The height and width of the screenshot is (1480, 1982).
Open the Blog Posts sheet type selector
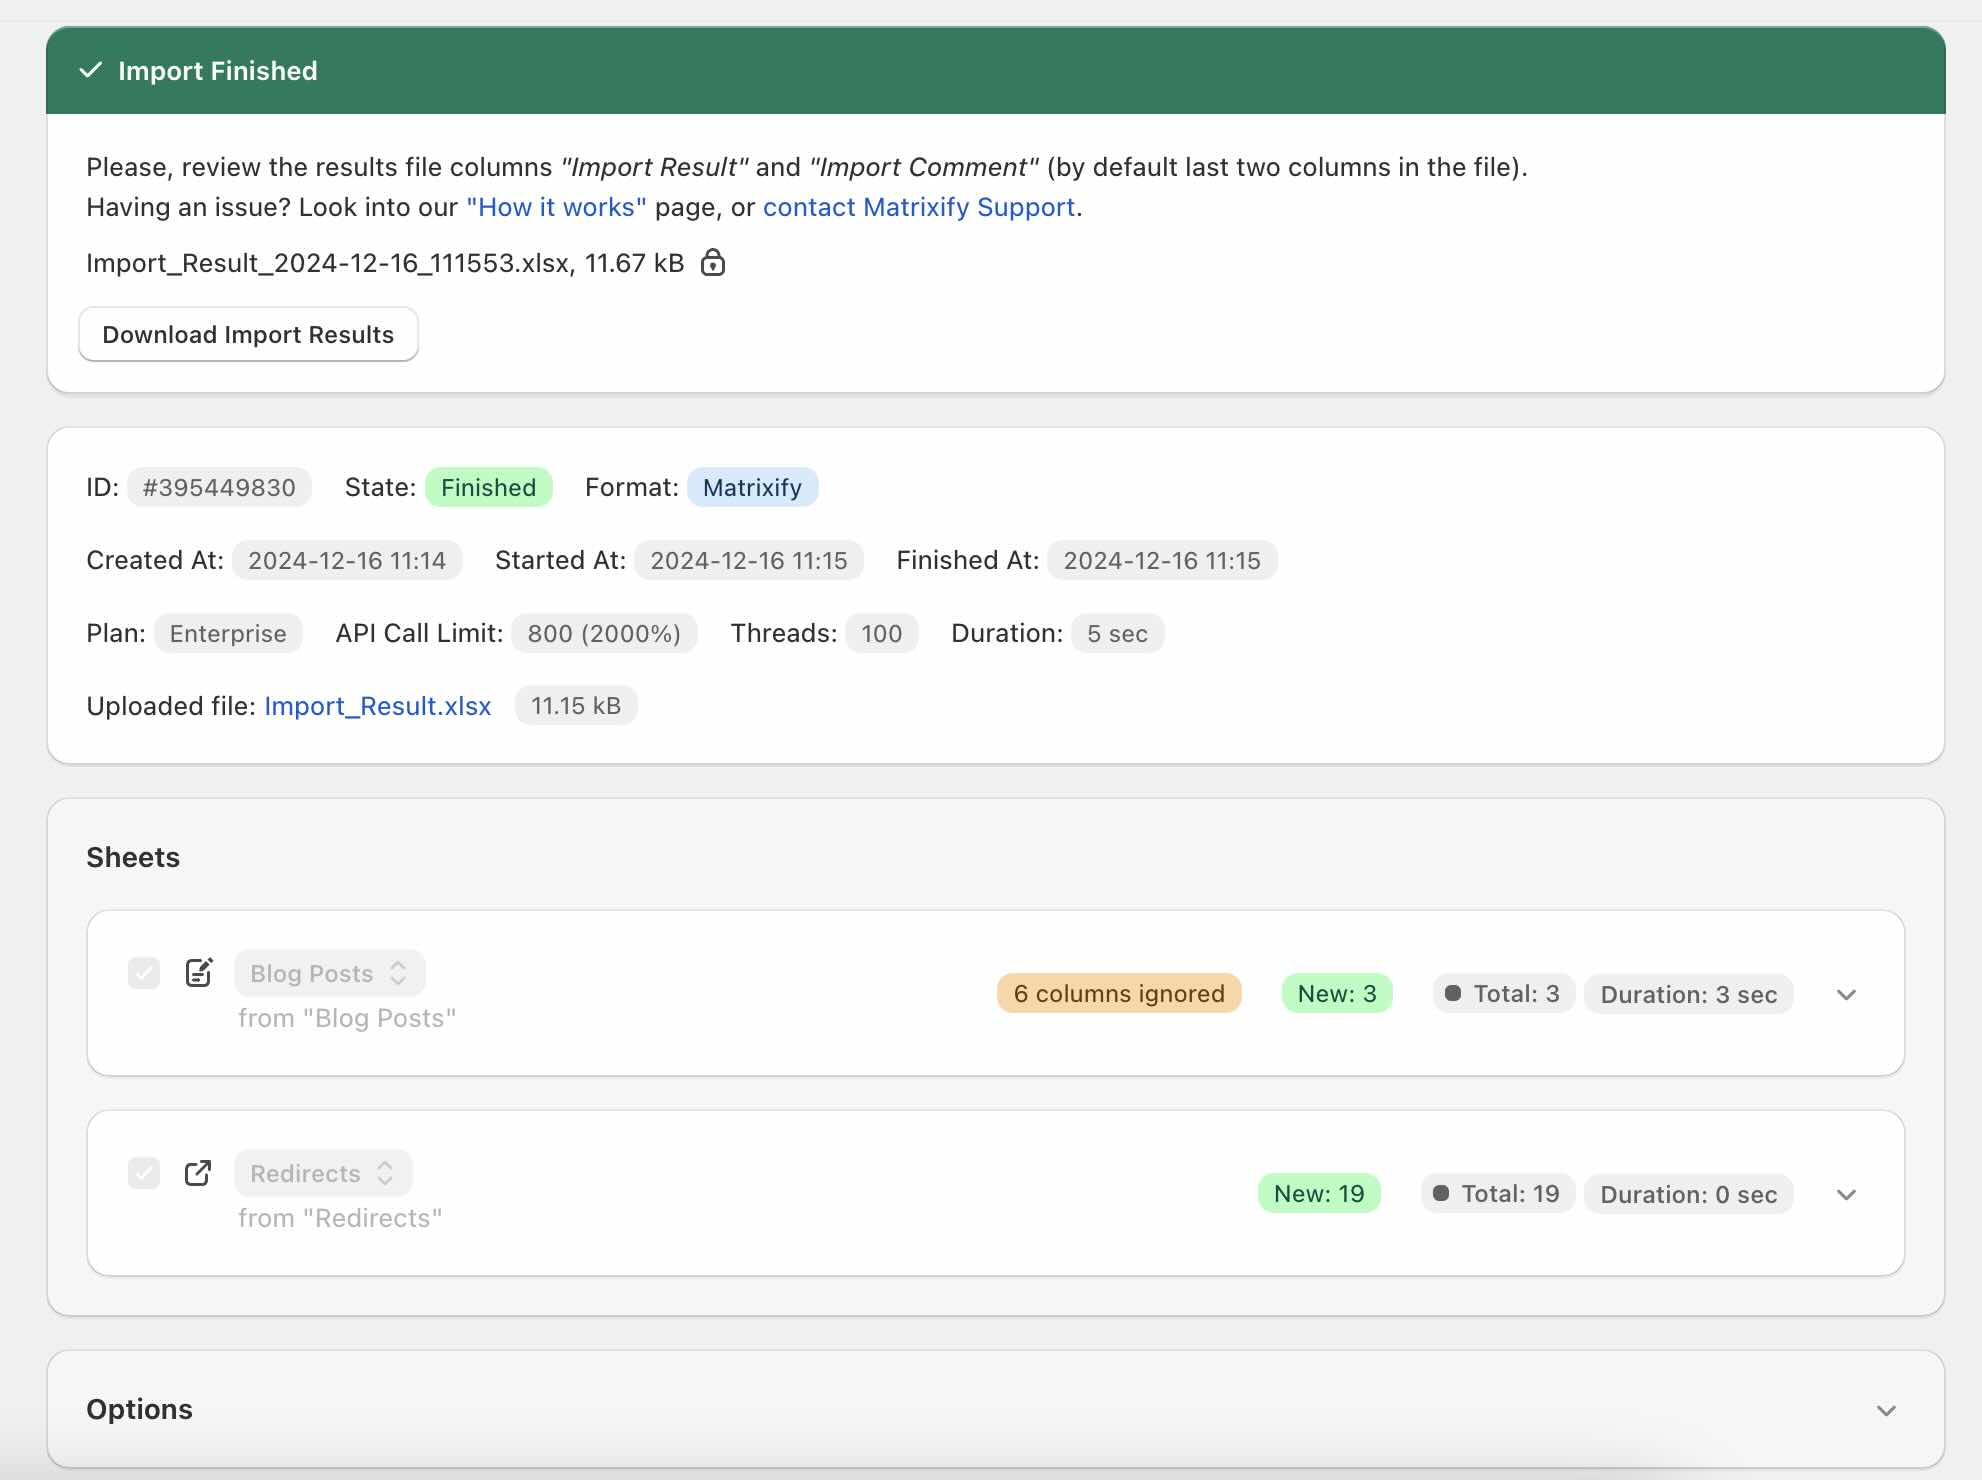click(x=329, y=973)
